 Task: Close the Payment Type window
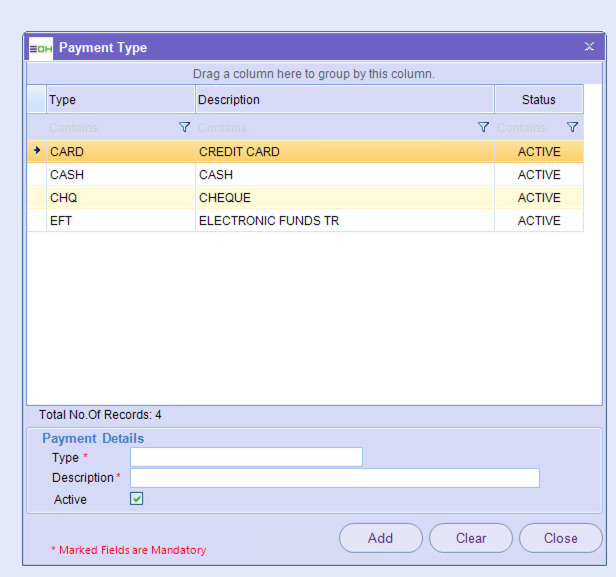point(589,47)
